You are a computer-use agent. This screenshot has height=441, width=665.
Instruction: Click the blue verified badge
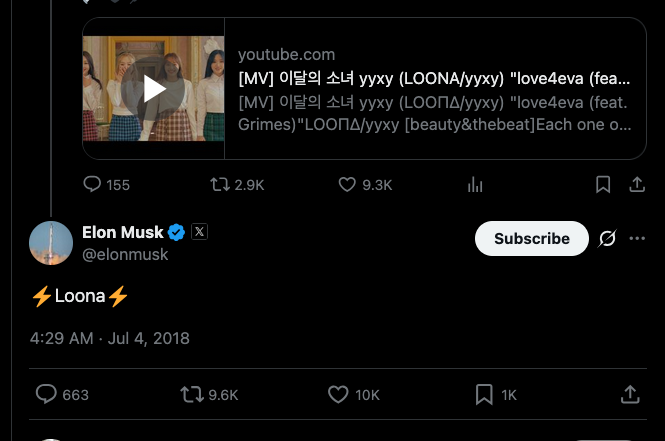point(176,232)
